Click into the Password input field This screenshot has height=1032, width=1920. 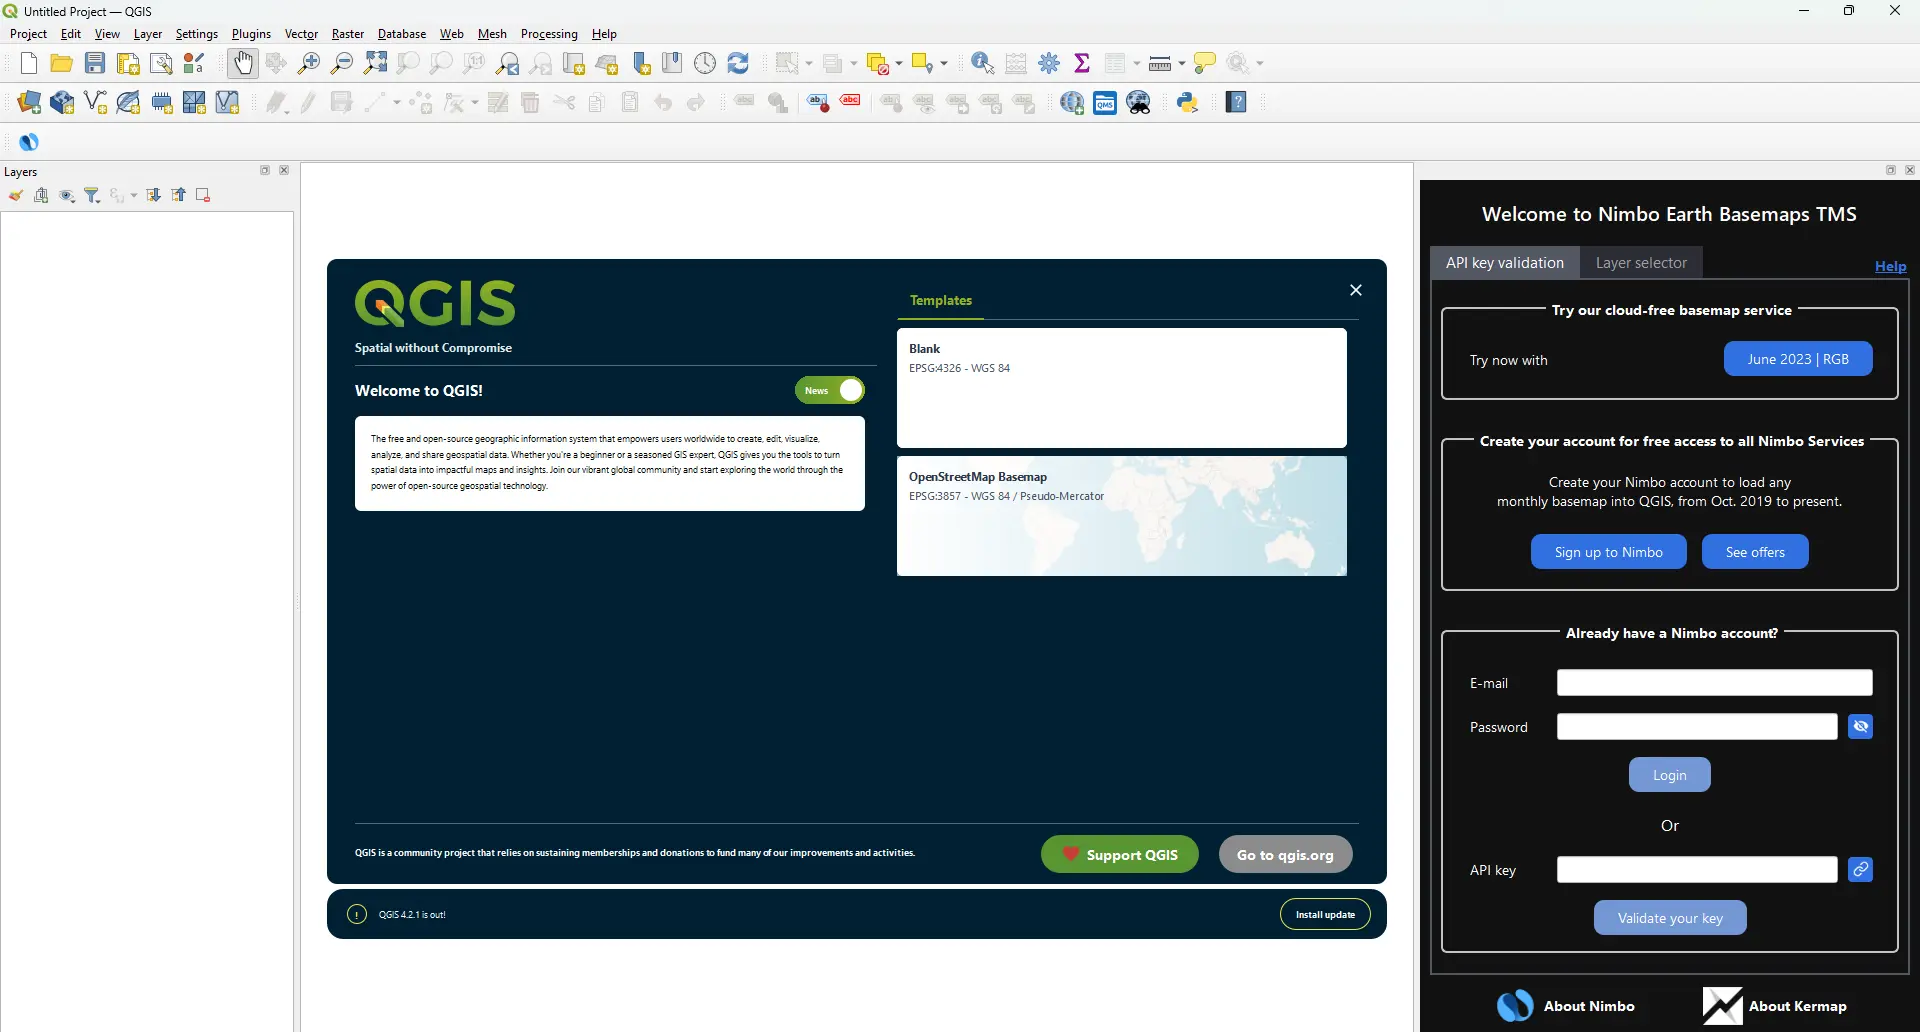(1697, 727)
